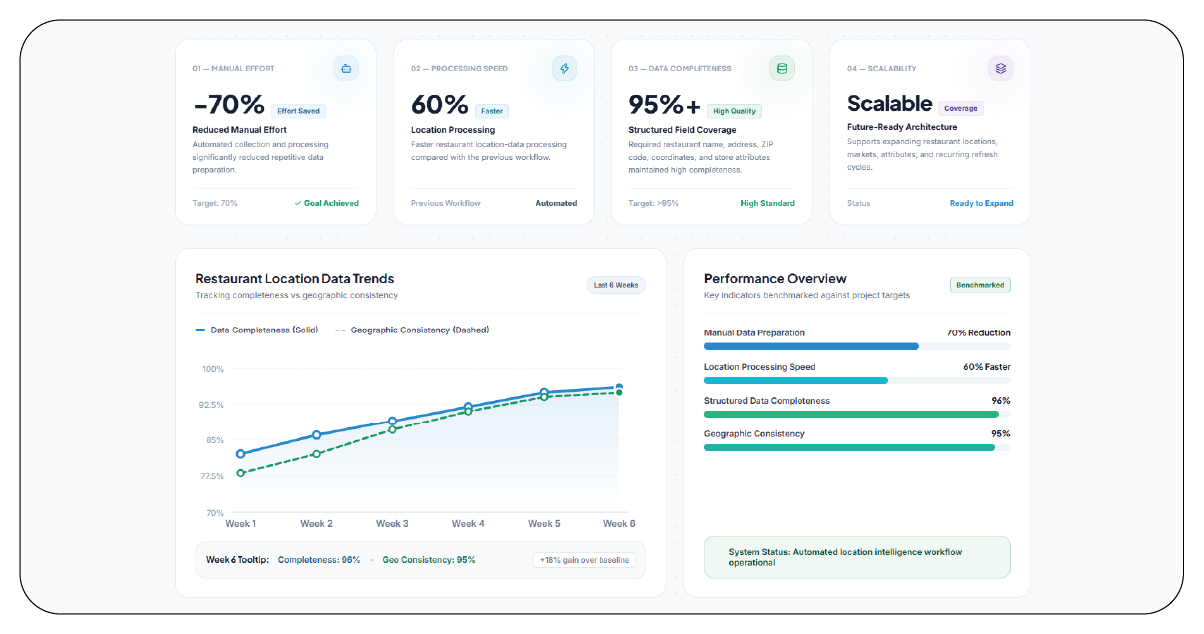This screenshot has width=1204, height=634.
Task: Click the 60% Faster value
Action: click(x=987, y=367)
